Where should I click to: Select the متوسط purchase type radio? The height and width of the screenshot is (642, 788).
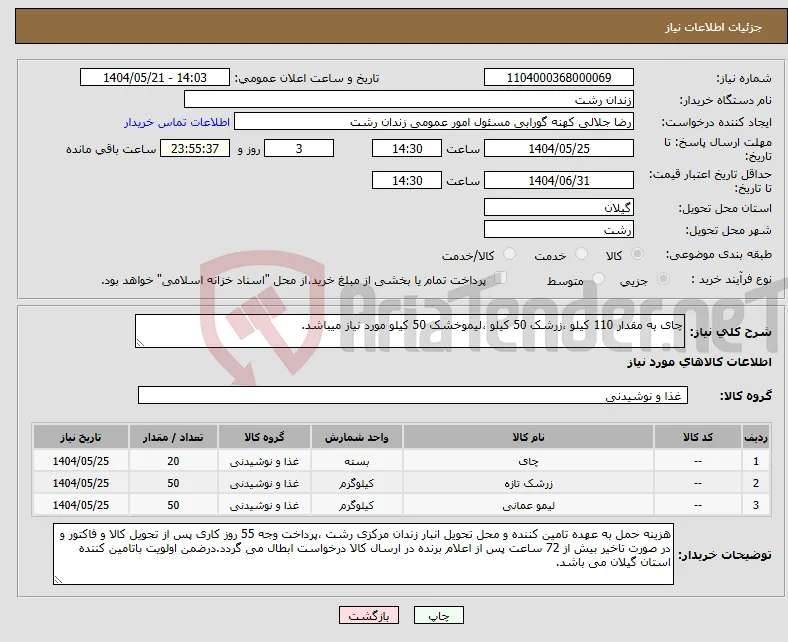click(x=598, y=278)
